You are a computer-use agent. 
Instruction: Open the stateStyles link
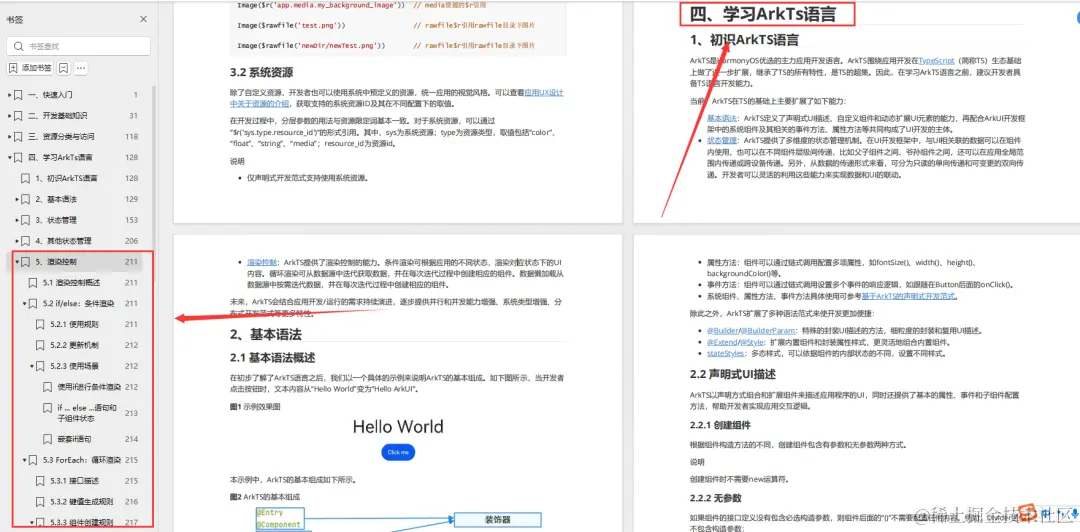725,354
